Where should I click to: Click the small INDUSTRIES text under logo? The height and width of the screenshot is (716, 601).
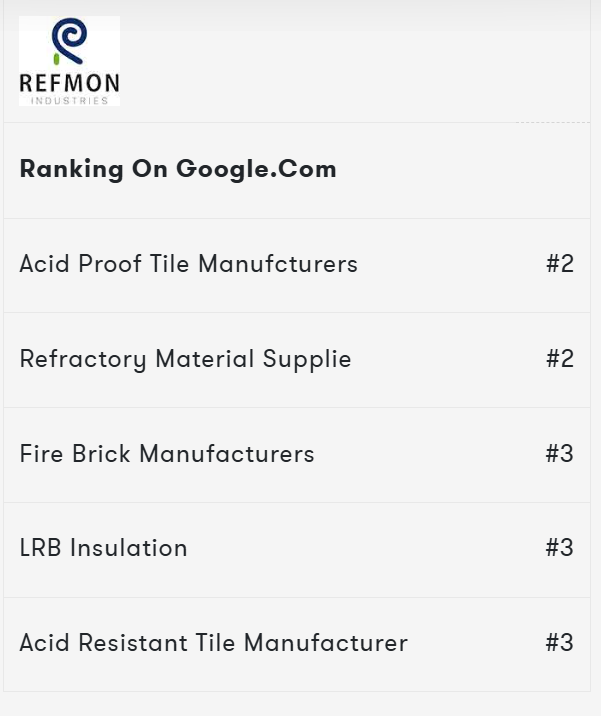click(x=69, y=100)
